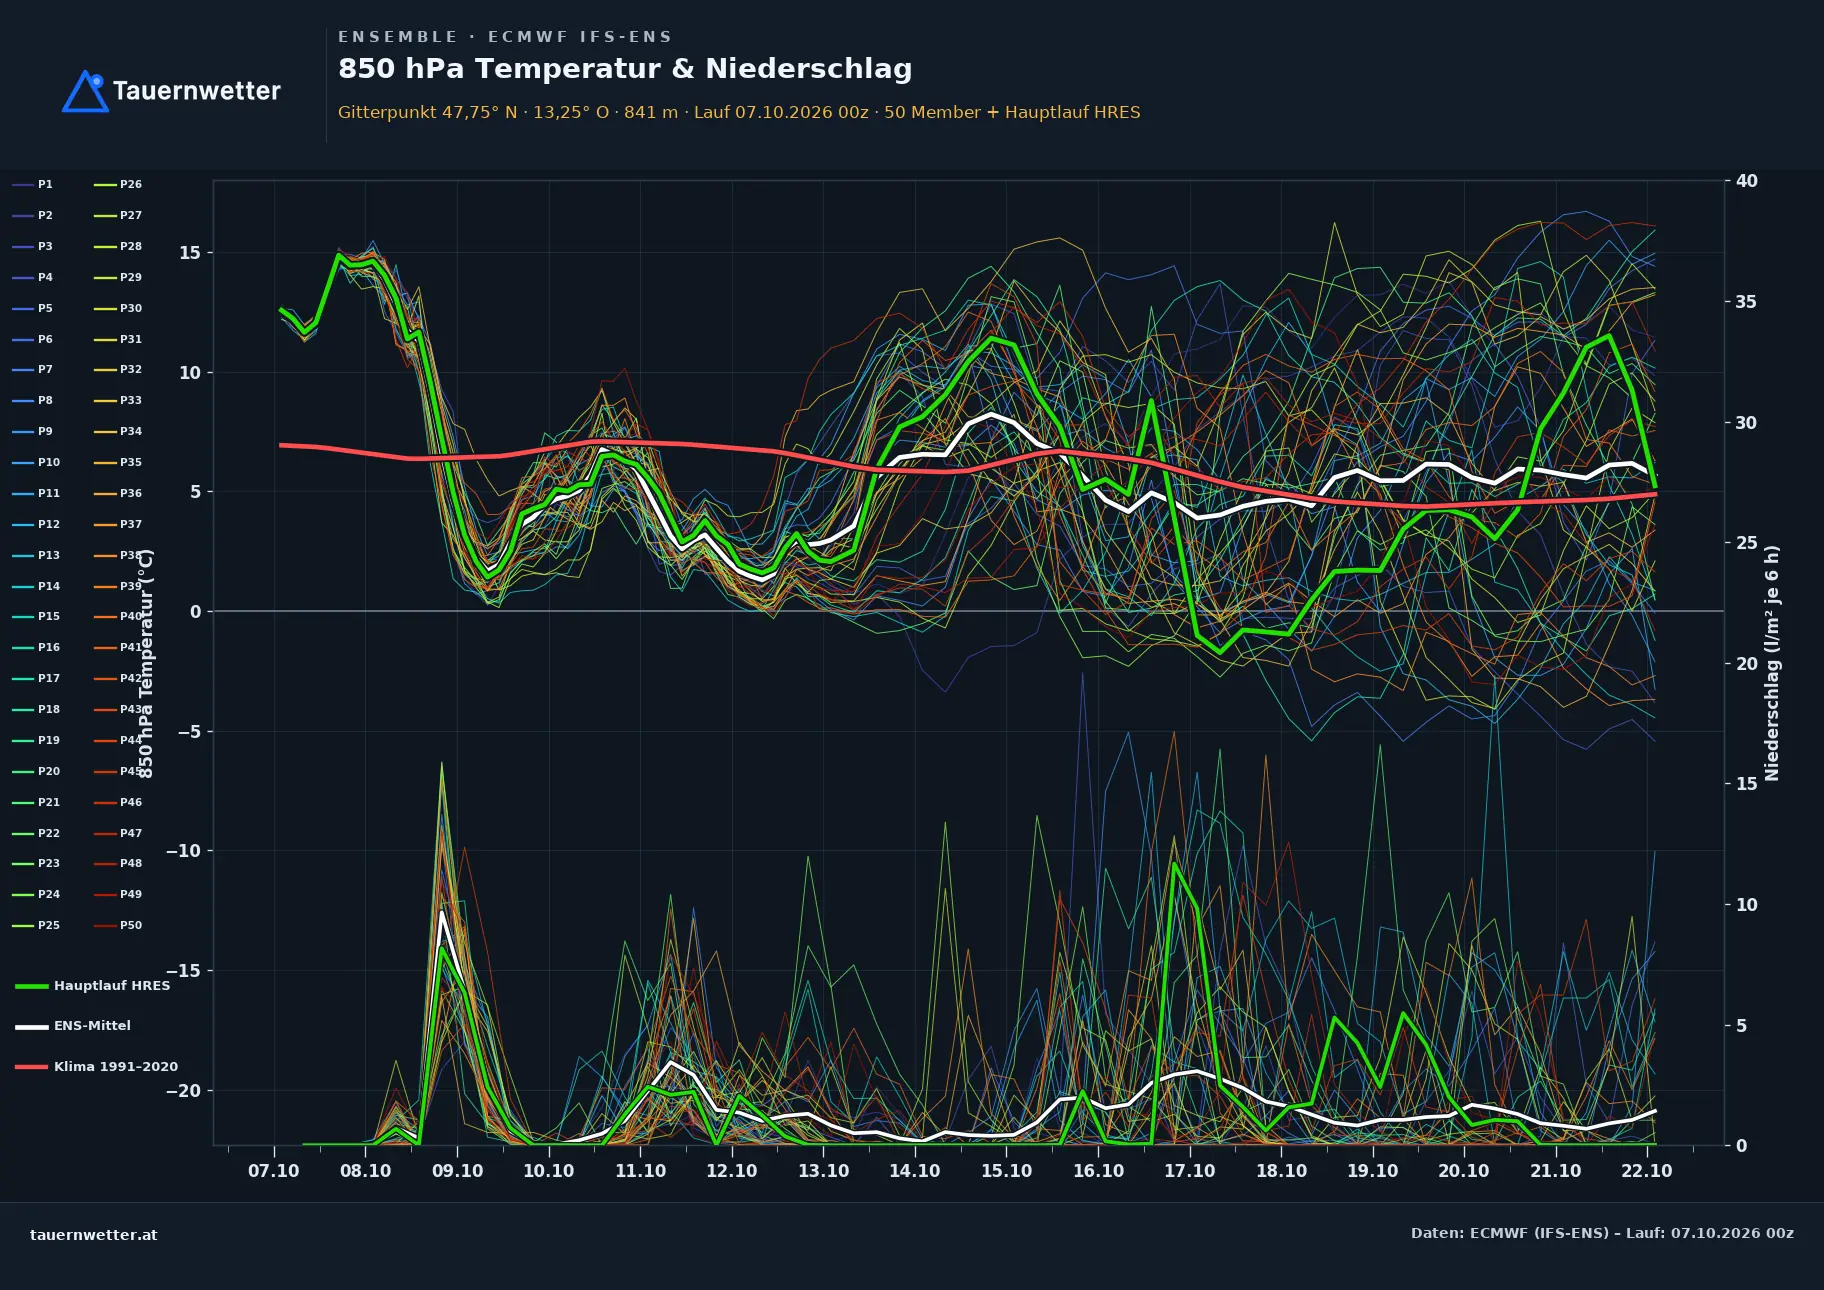The width and height of the screenshot is (1824, 1290).
Task: Click the Klima 1991–2020 legend label
Action: point(116,1067)
